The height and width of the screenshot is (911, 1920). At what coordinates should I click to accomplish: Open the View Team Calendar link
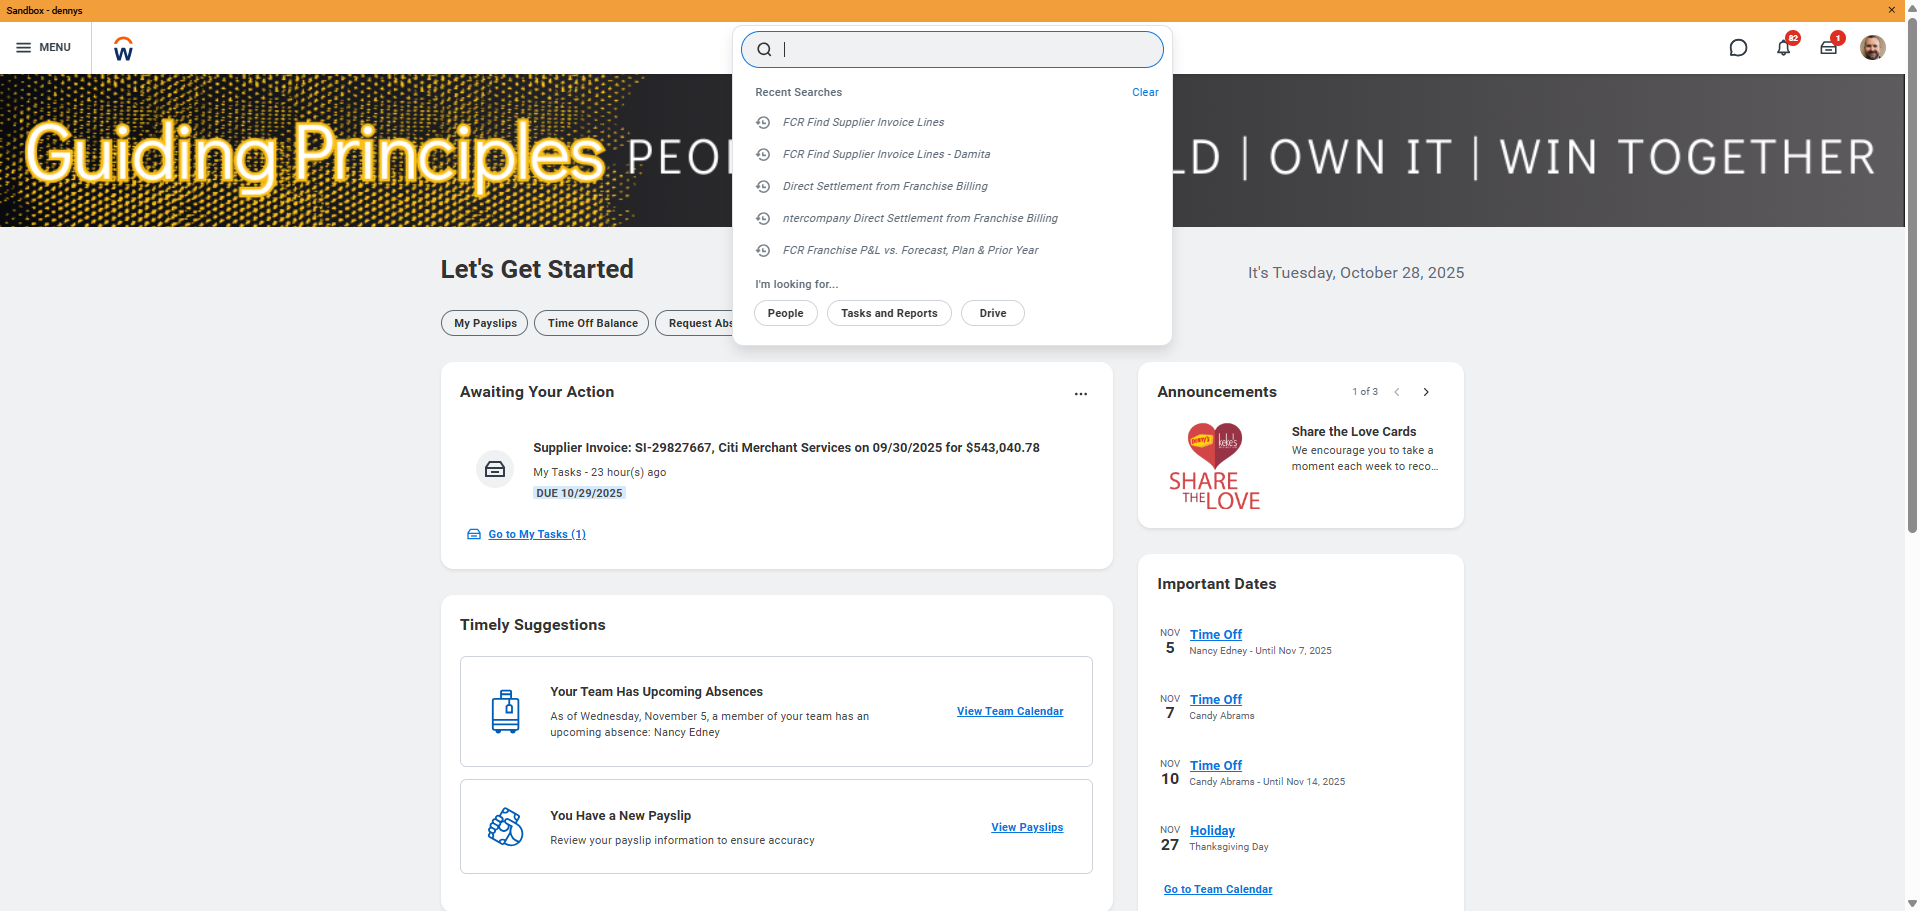(x=1009, y=711)
